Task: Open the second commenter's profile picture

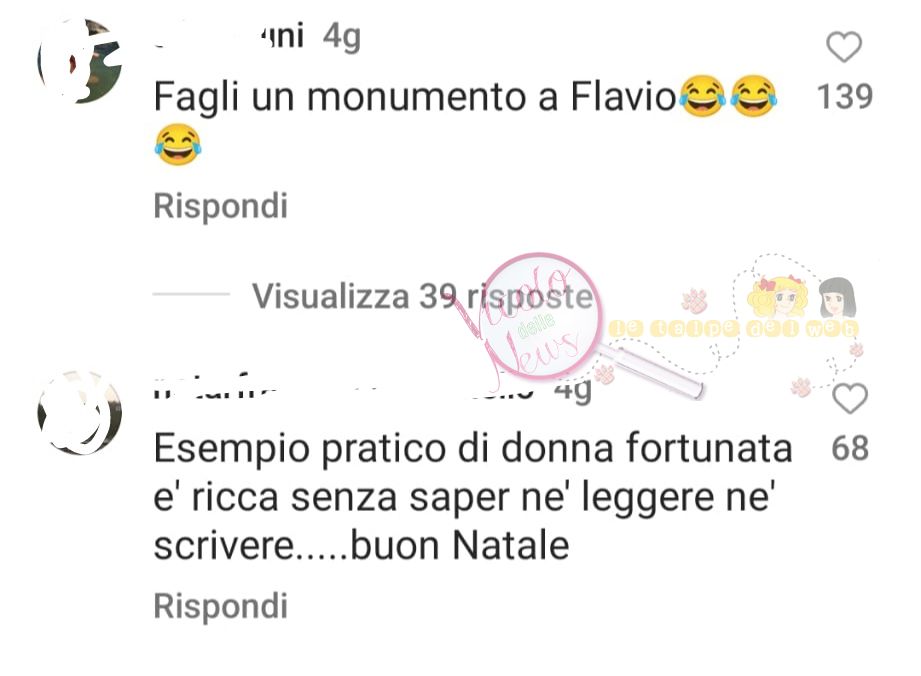Action: point(79,412)
